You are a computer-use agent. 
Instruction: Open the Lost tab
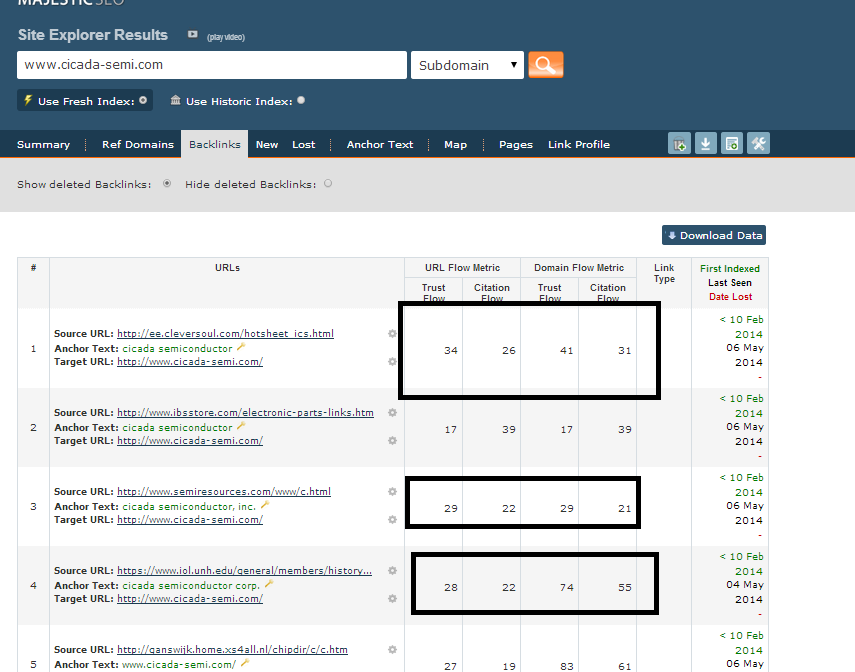pos(304,145)
